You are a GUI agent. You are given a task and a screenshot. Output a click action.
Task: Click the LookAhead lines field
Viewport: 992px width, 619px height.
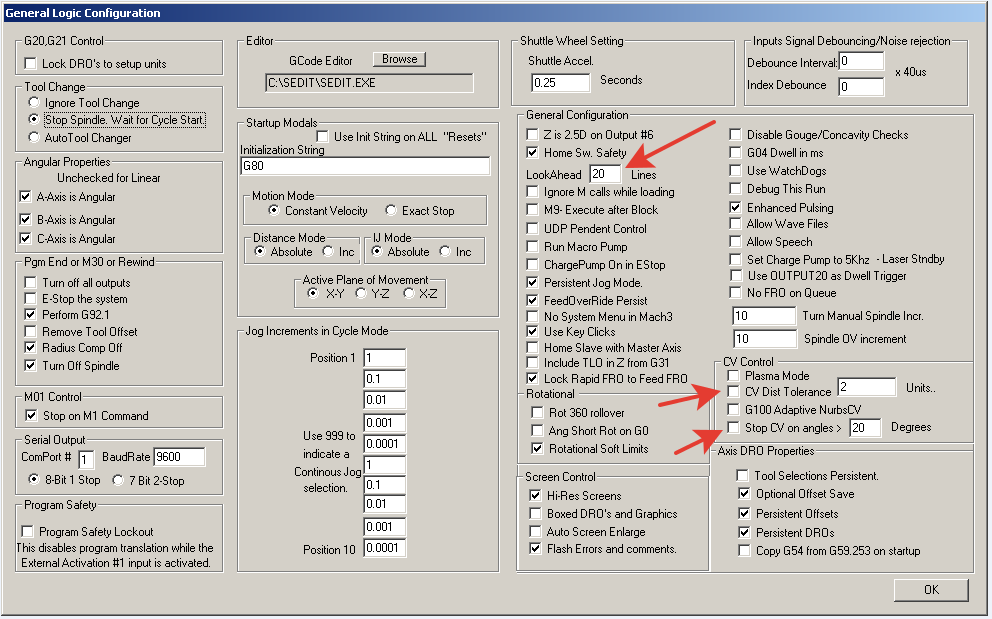point(605,174)
